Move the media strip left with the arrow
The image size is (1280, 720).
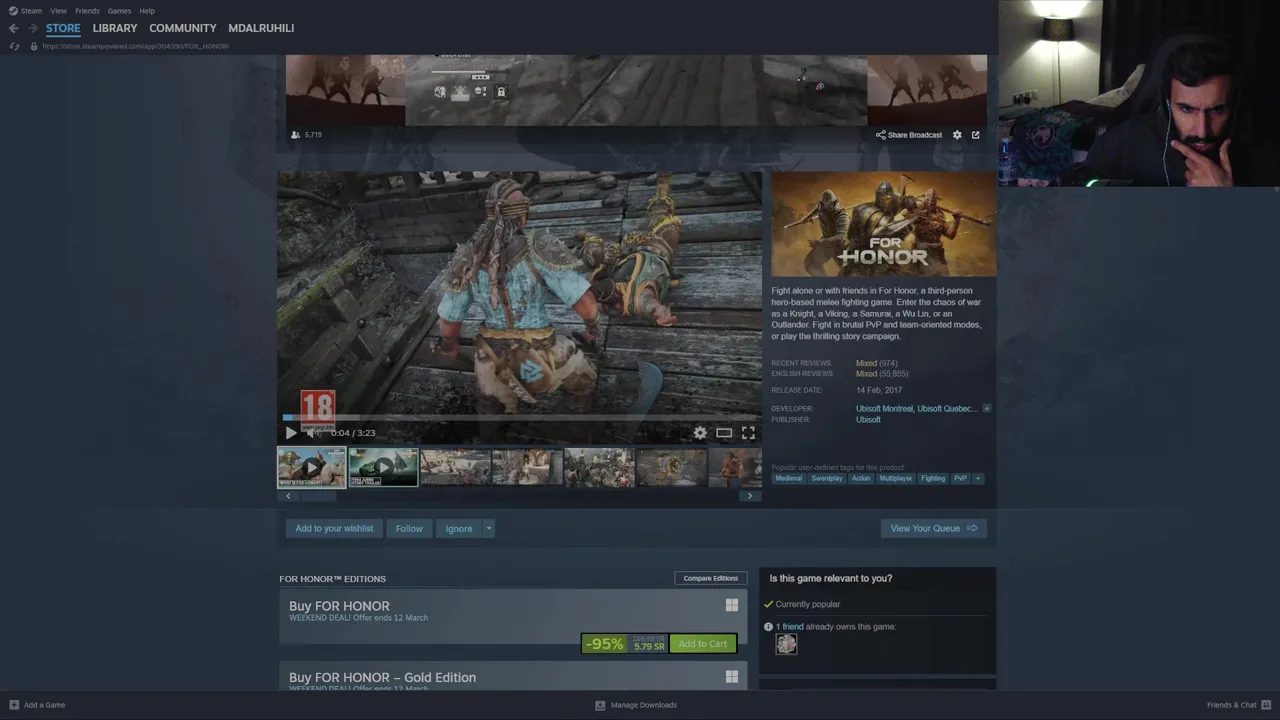coord(288,496)
